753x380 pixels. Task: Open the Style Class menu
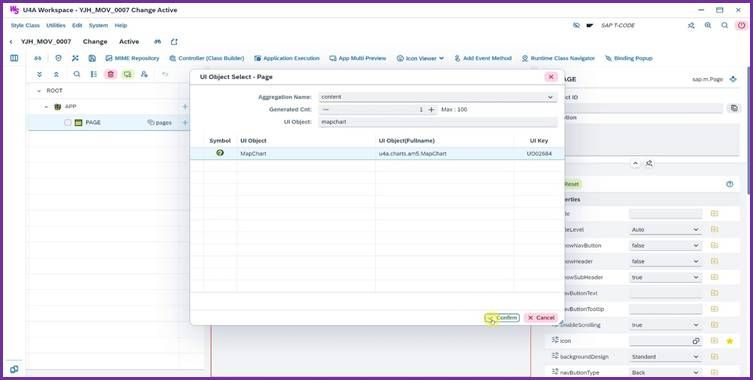click(25, 25)
